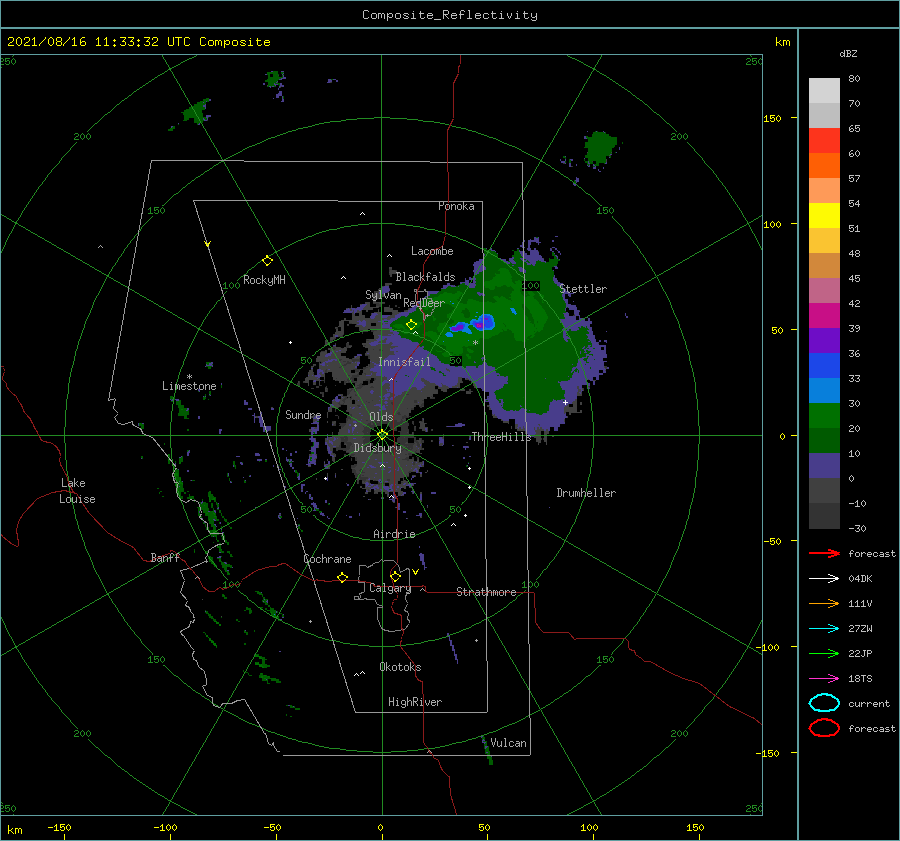
Task: Click the Innisfail label
Action: [404, 362]
